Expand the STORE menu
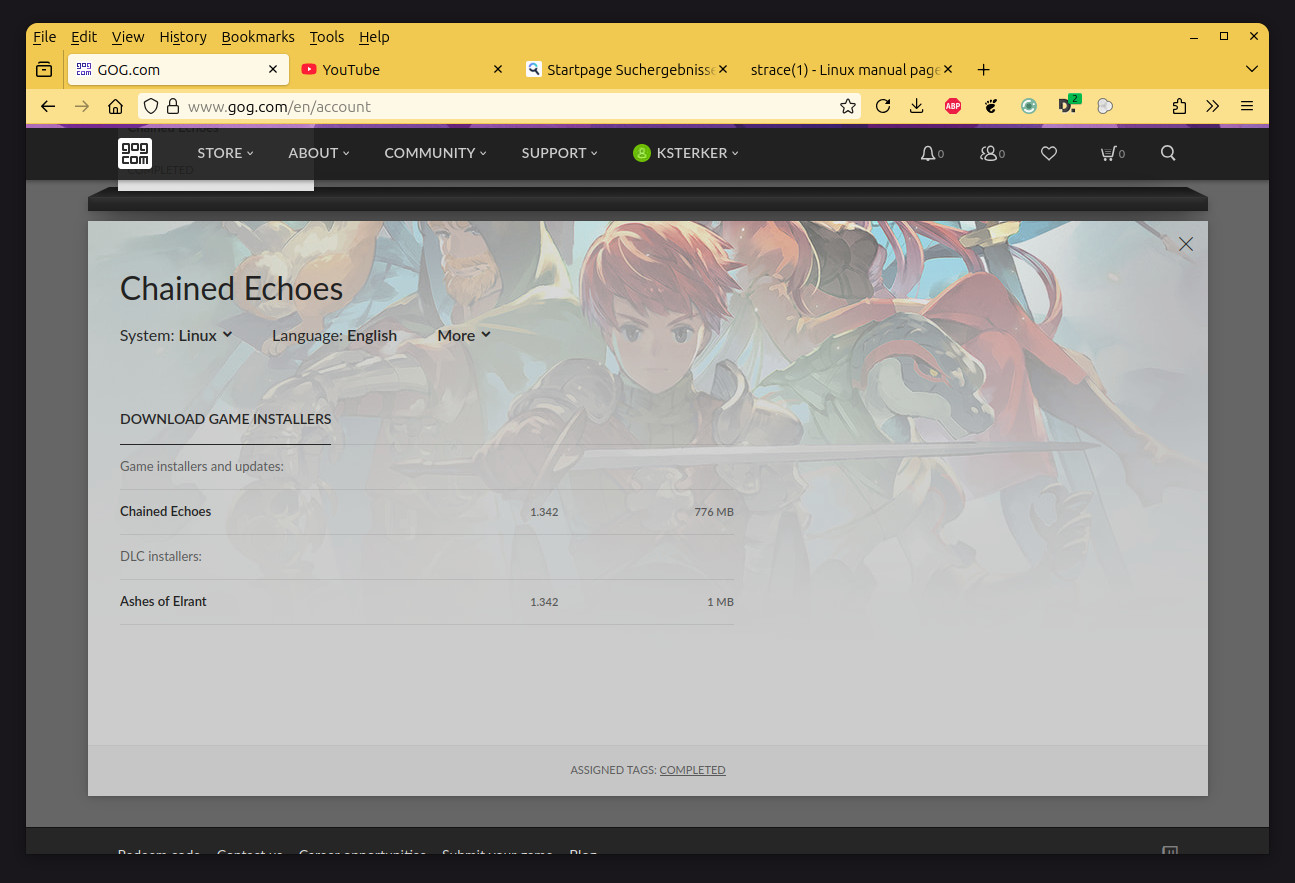 (x=225, y=153)
